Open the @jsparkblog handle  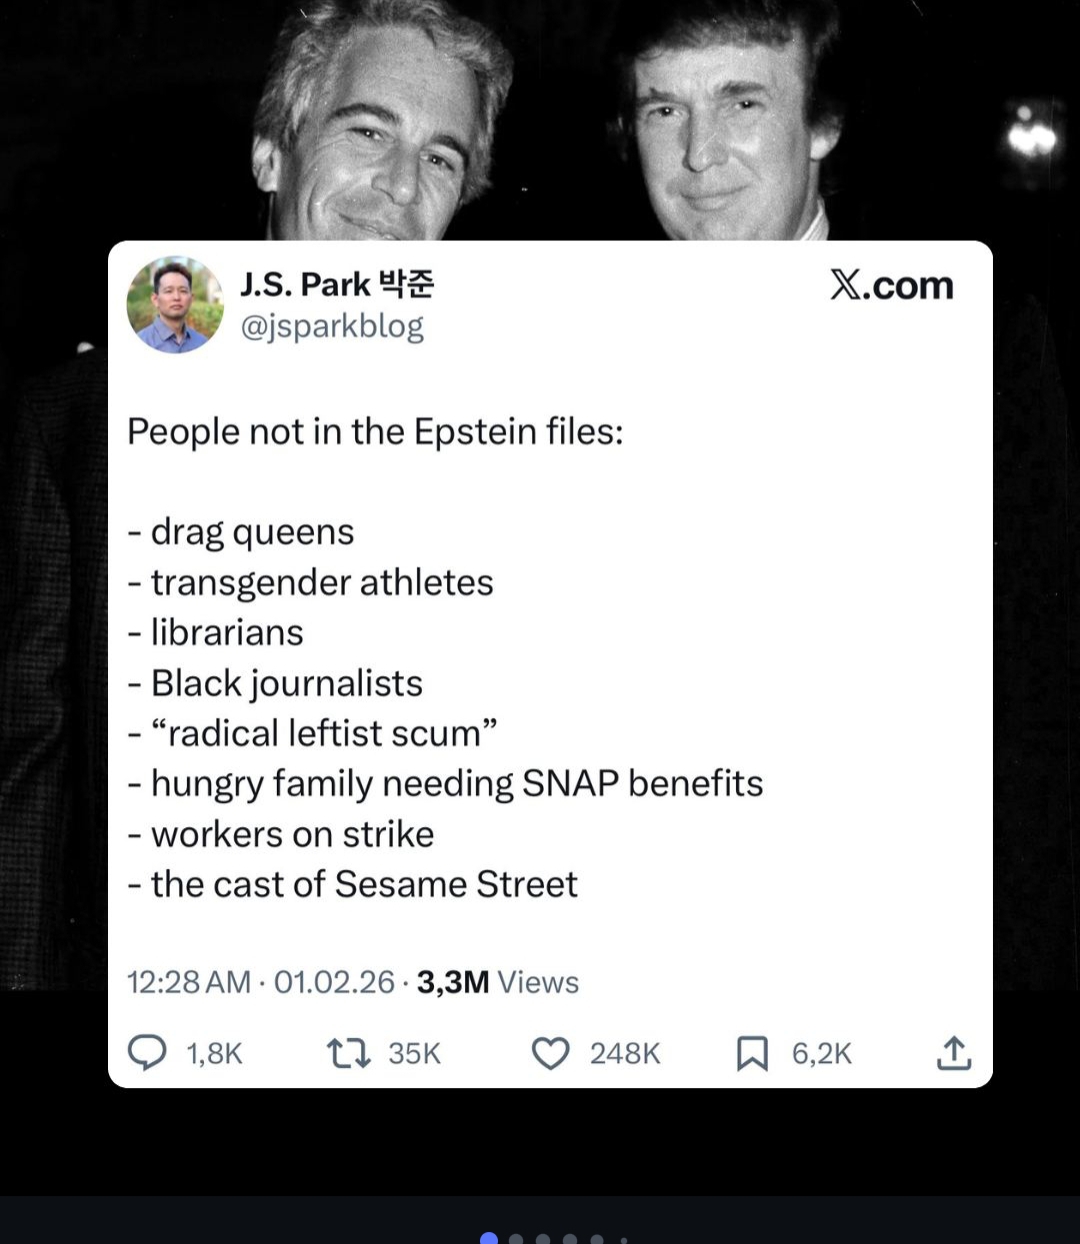coord(332,327)
